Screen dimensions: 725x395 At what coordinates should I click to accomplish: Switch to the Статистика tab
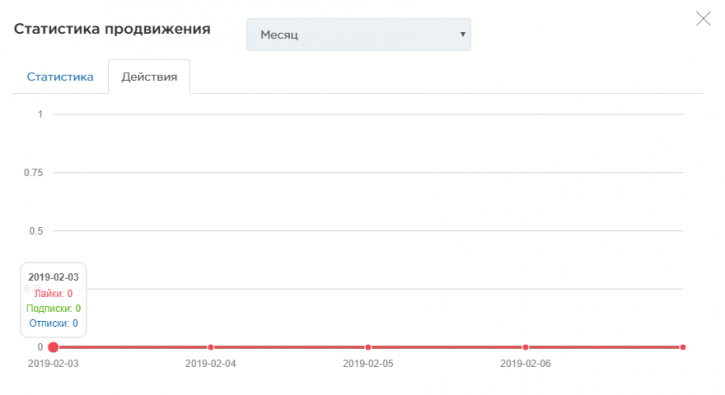[60, 77]
